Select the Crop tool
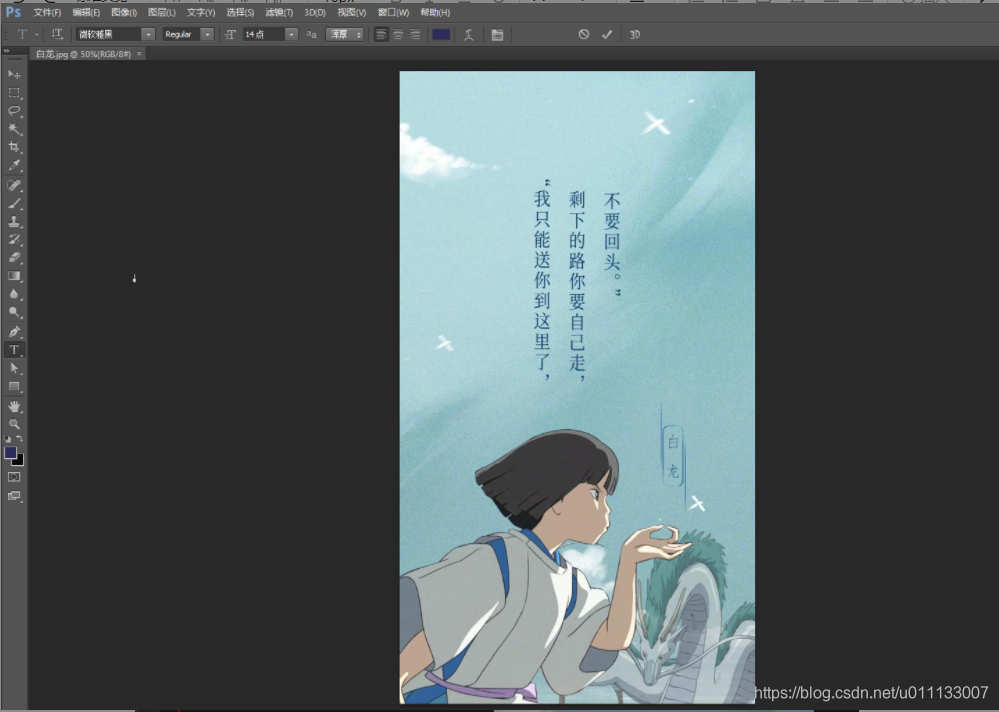This screenshot has height=712, width=999. [x=14, y=147]
